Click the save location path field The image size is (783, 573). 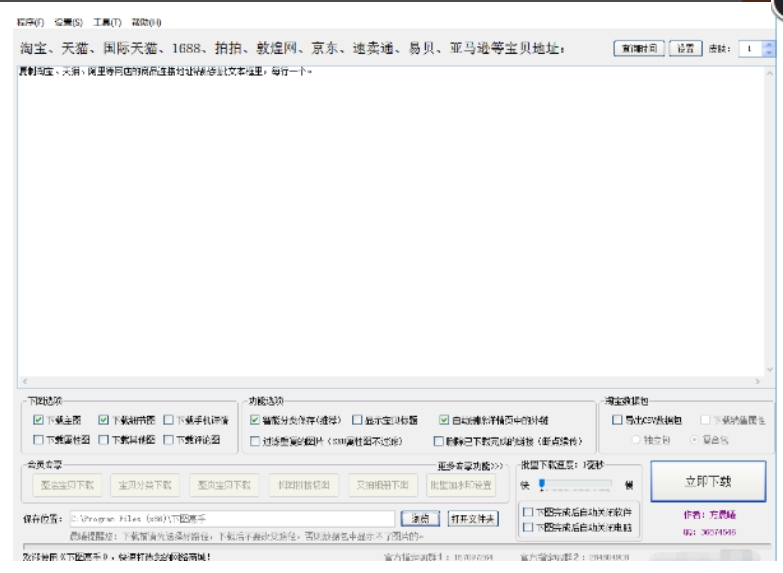(x=232, y=519)
